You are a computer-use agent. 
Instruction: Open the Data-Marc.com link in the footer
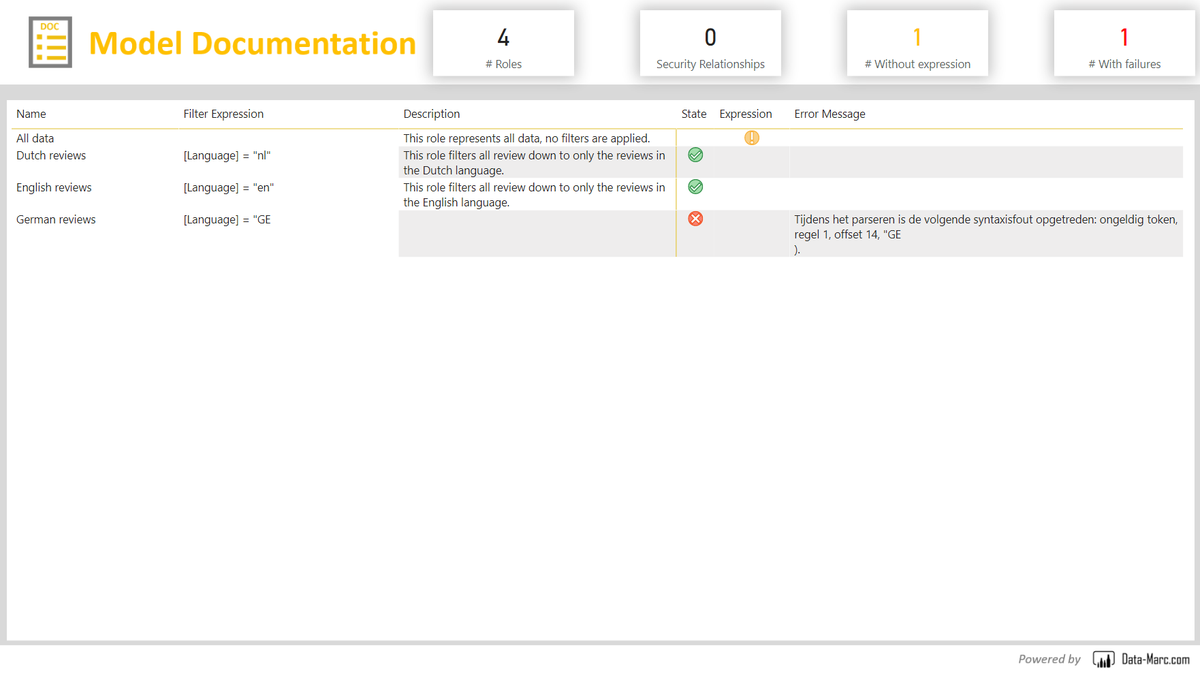point(1155,659)
